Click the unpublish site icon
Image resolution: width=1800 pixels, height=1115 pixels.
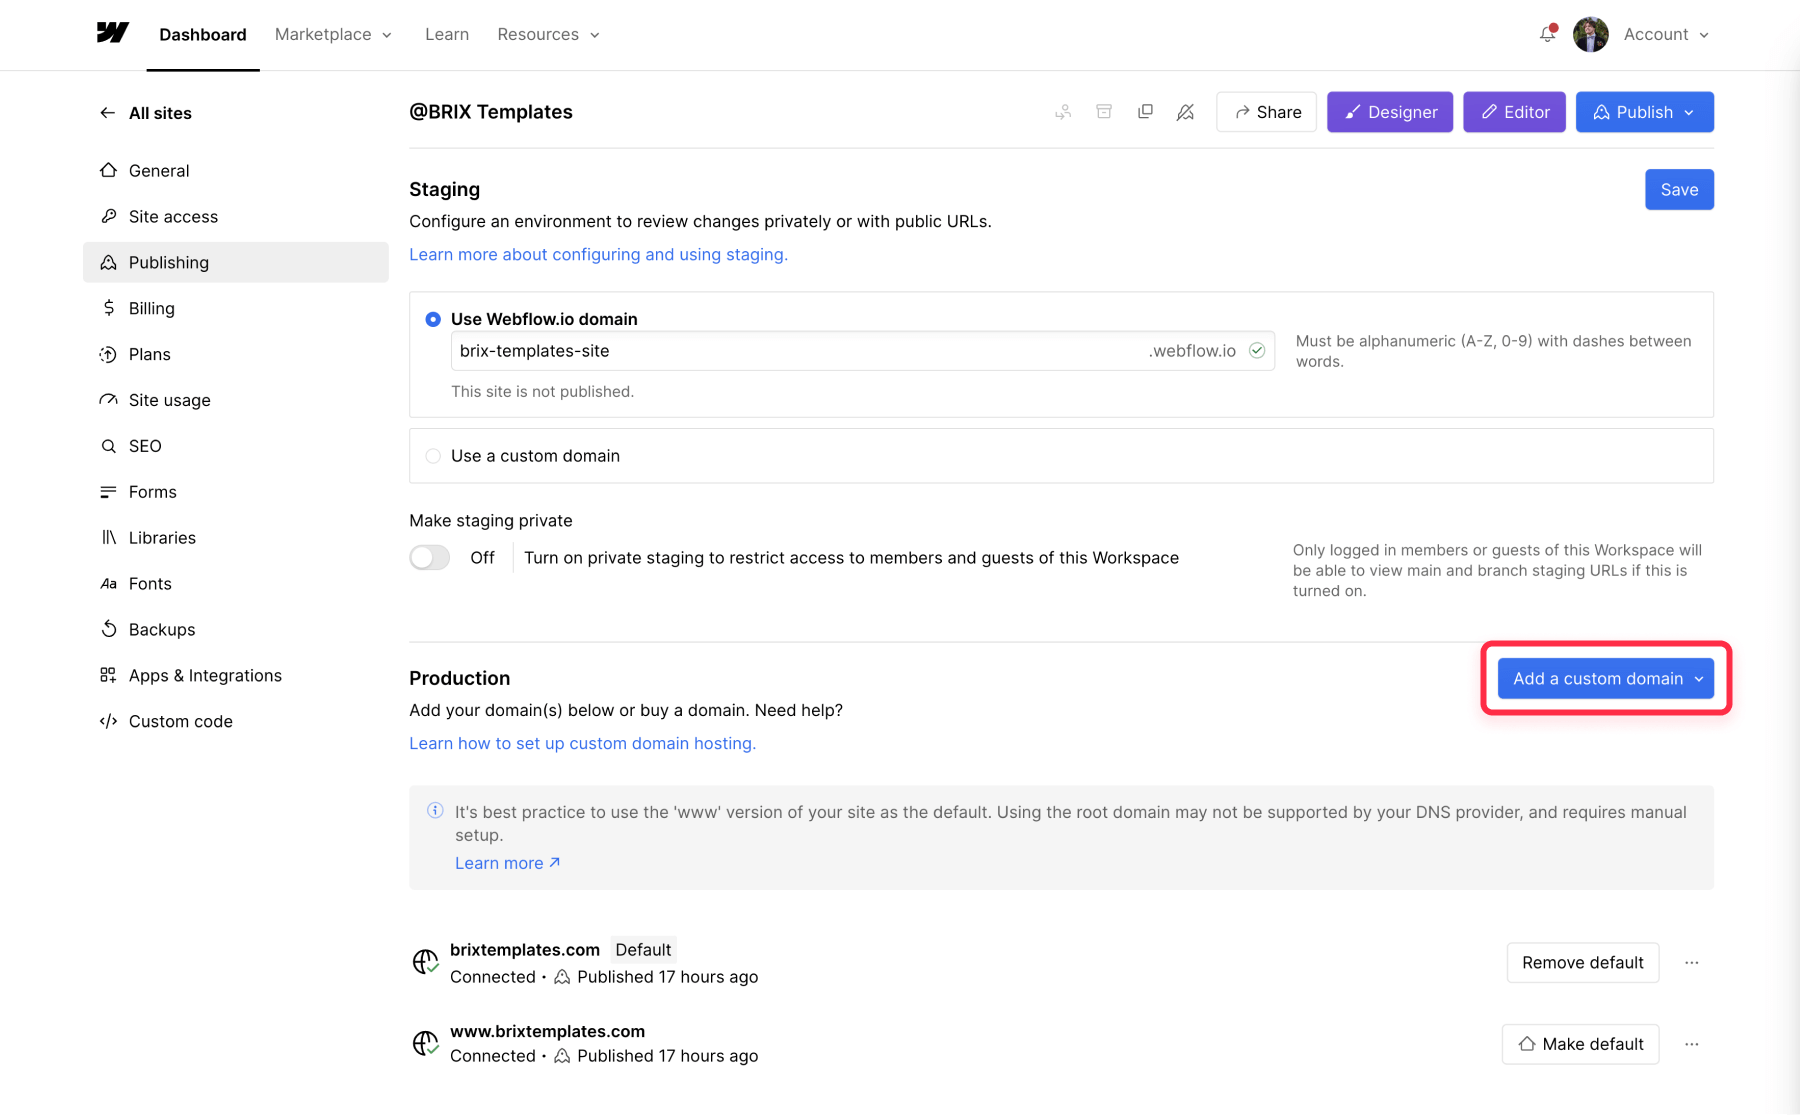[x=1185, y=112]
